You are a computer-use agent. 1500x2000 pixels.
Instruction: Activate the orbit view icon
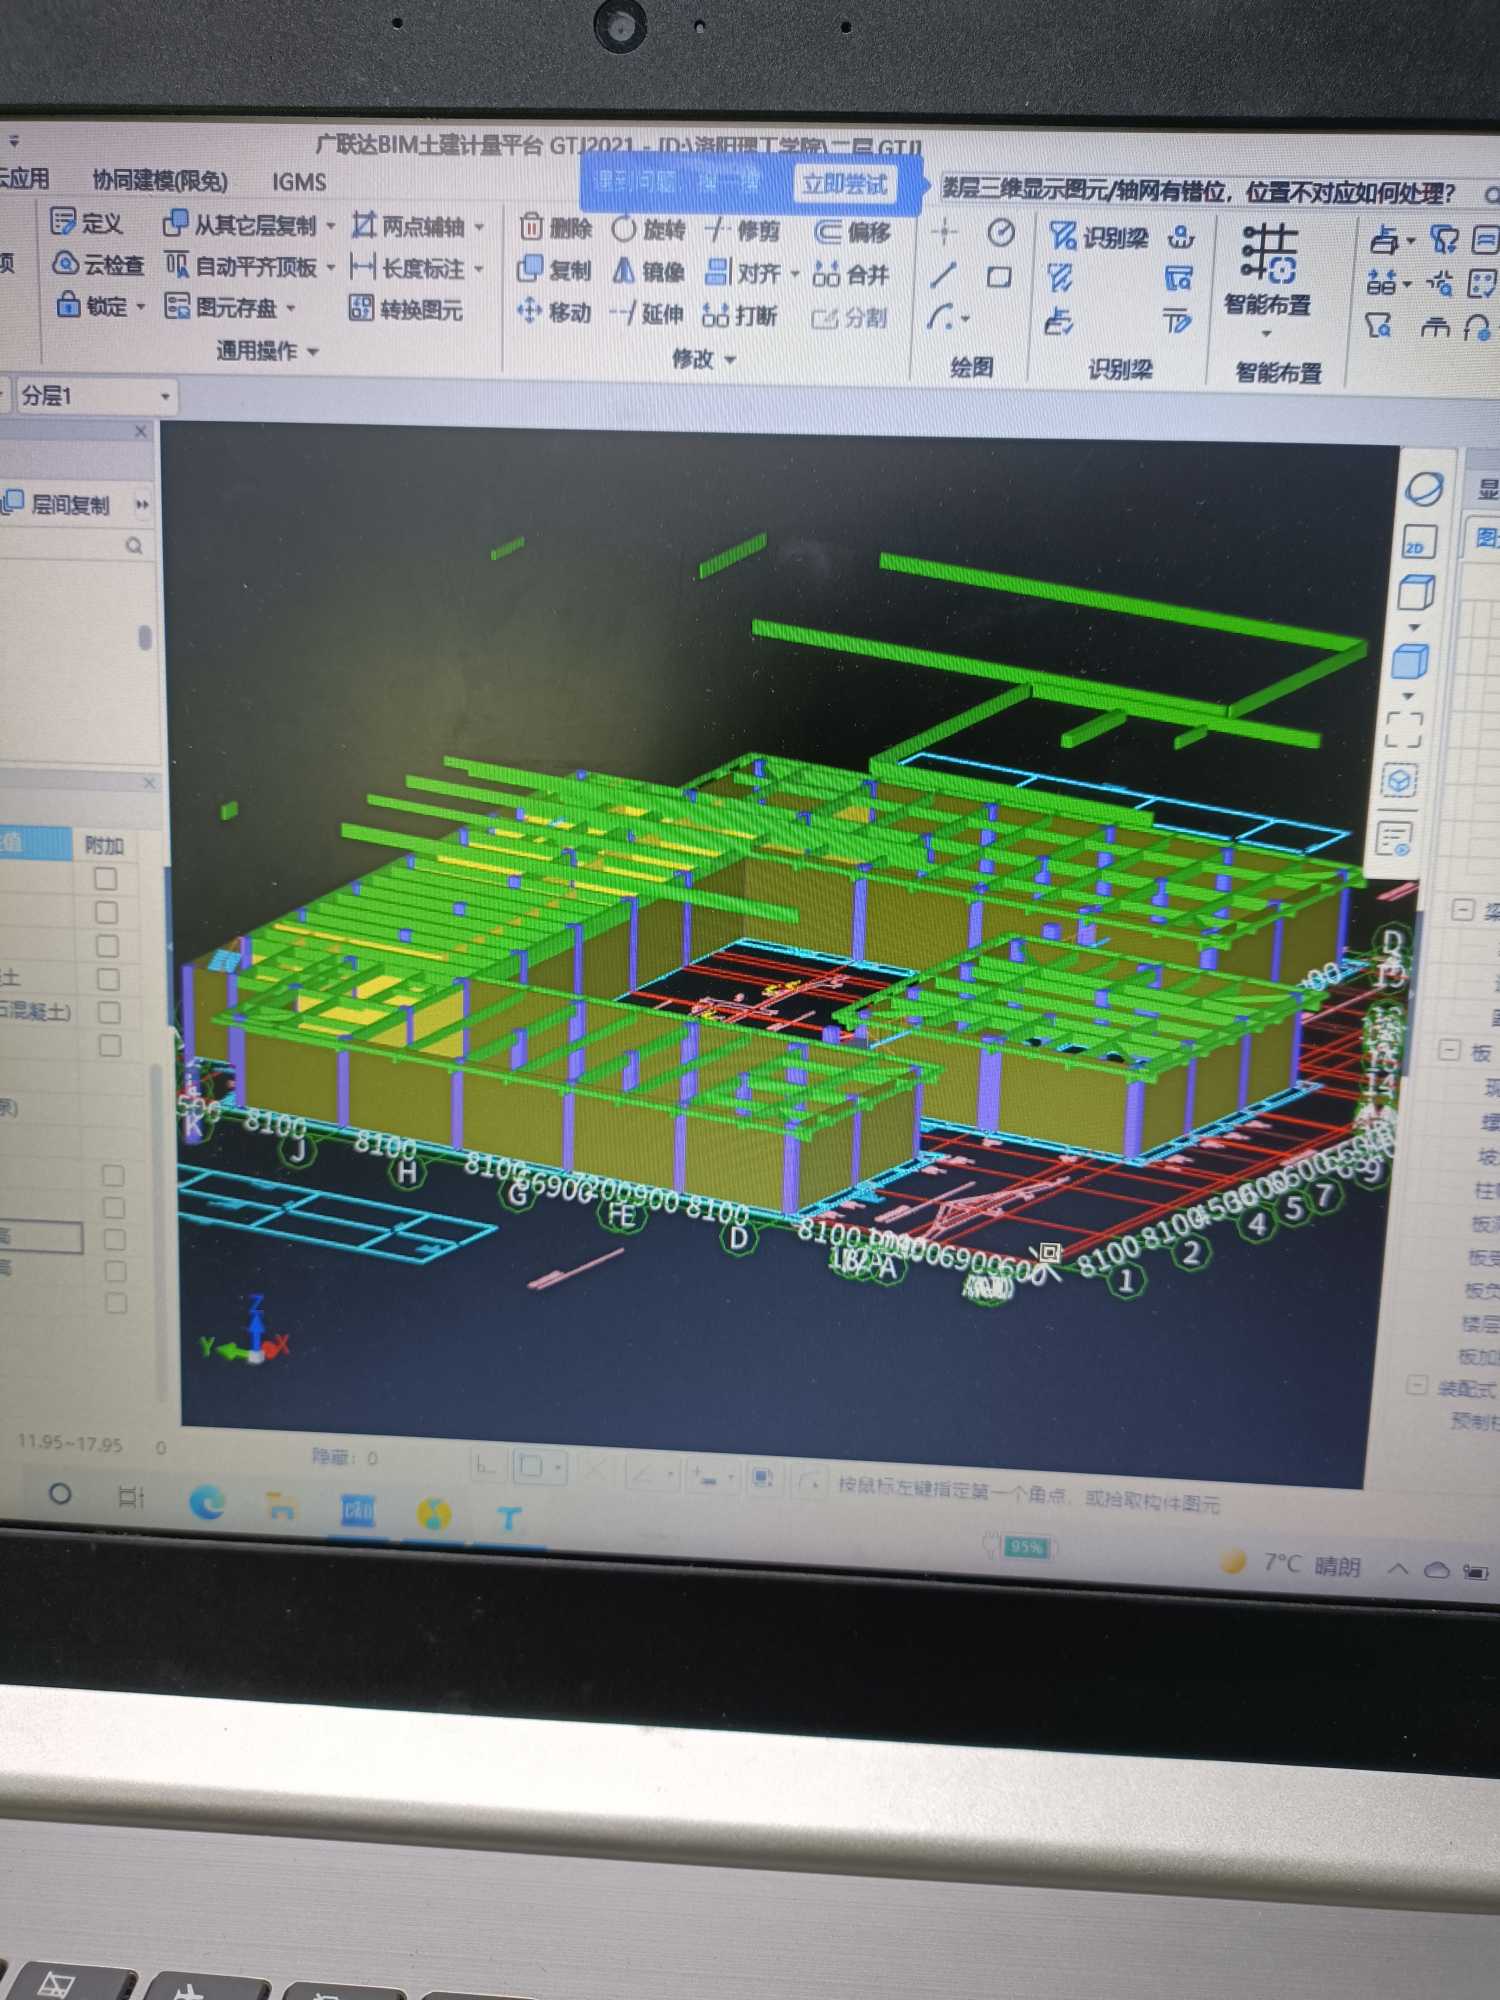pos(1424,489)
